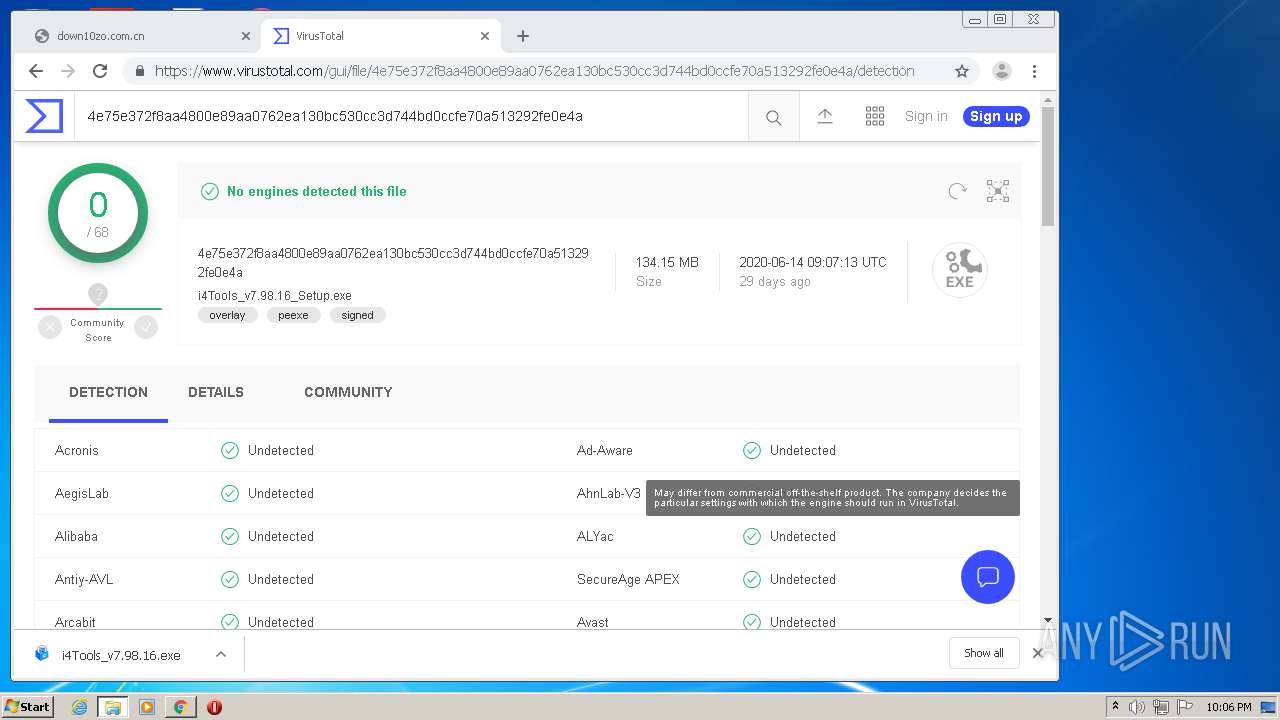Click the VirusTotal logo icon

44,116
